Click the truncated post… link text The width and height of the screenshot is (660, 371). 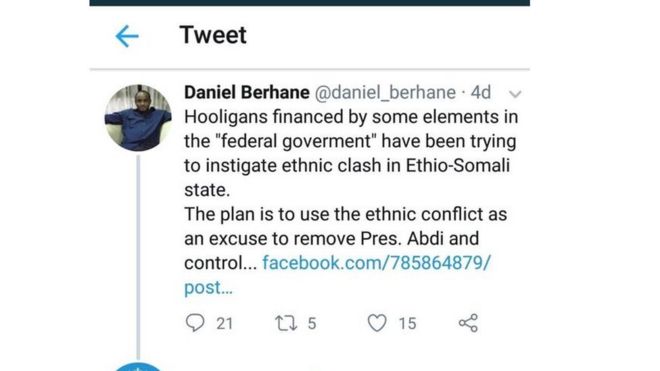[208, 288]
